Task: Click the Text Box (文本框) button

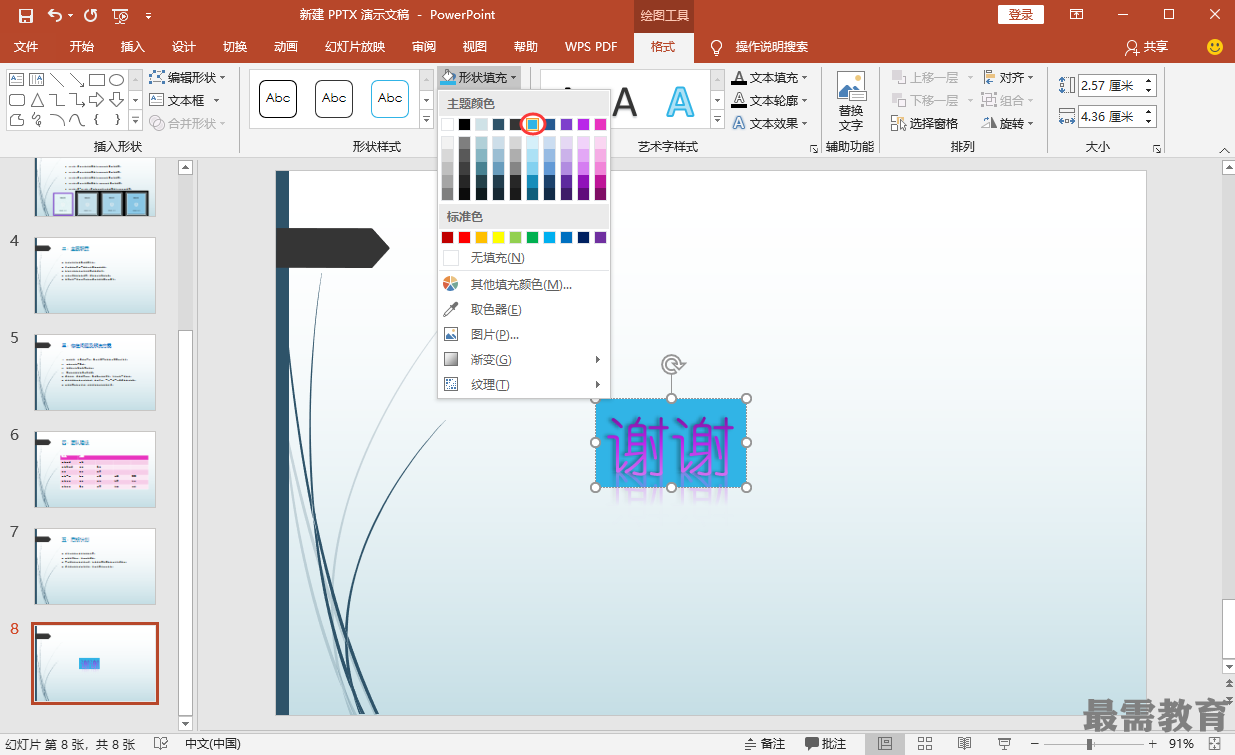Action: (185, 100)
